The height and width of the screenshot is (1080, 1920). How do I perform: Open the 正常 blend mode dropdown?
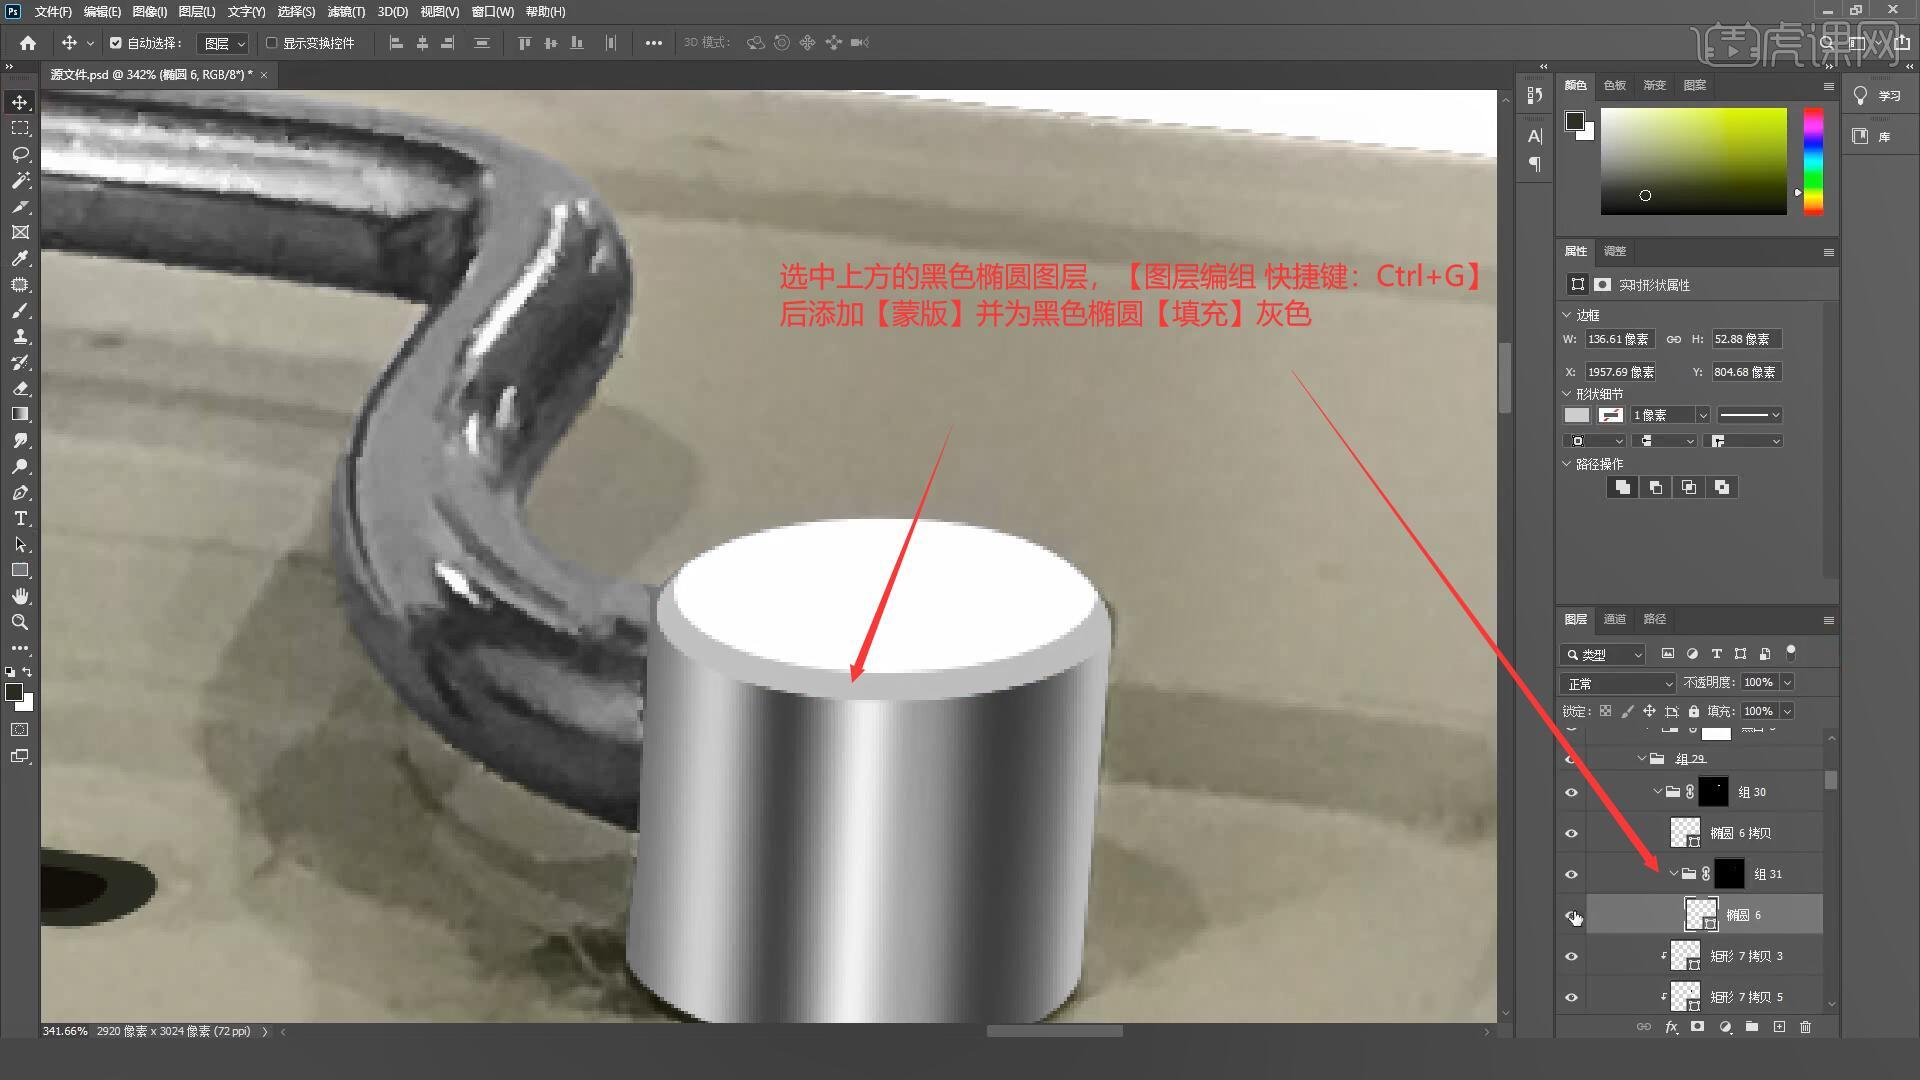coord(1617,683)
